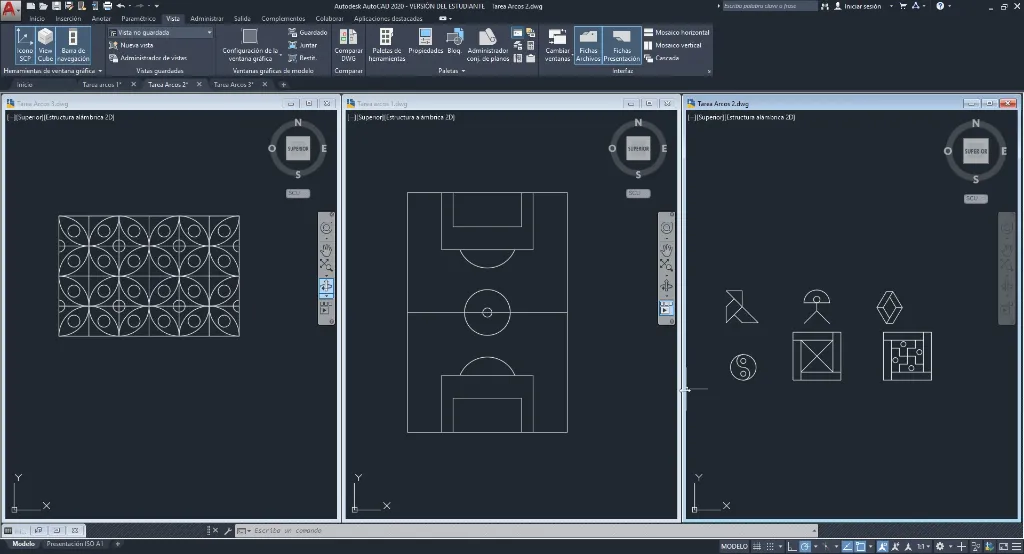Switch to Presentación ISO A1 layout tab
Image resolution: width=1024 pixels, height=554 pixels.
[x=74, y=544]
